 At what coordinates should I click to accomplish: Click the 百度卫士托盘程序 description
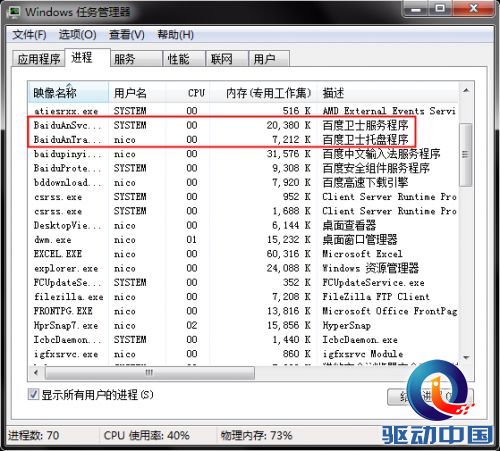point(365,140)
